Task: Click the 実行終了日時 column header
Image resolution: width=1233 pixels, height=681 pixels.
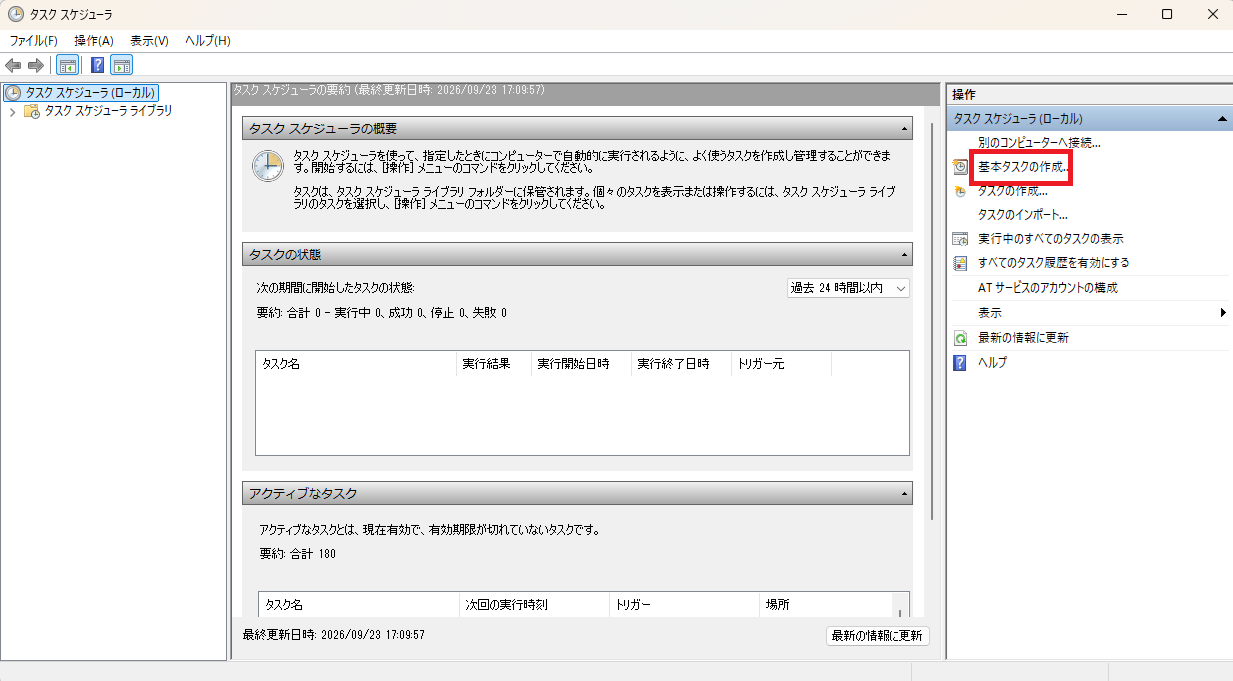Action: pyautogui.click(x=681, y=364)
